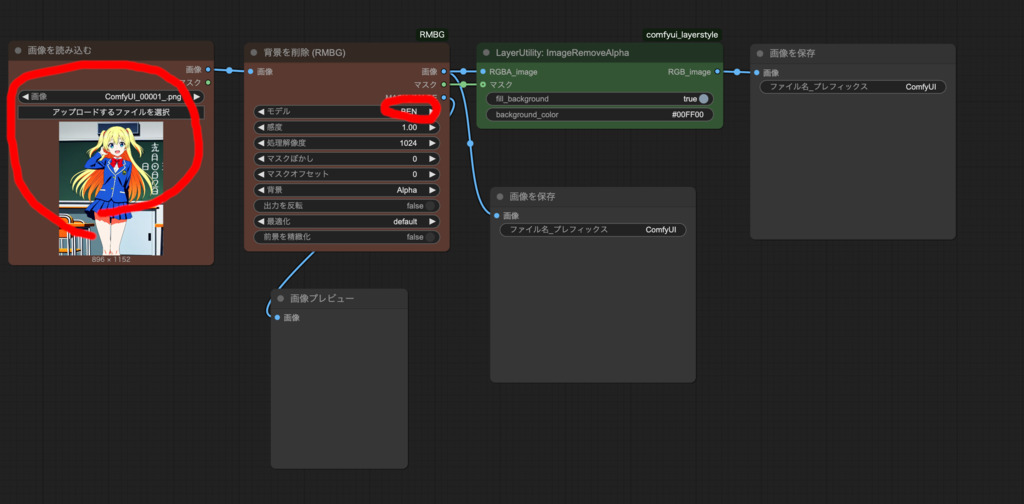Toggle the 前景を精緻化 switch
The image size is (1024, 504).
point(430,237)
